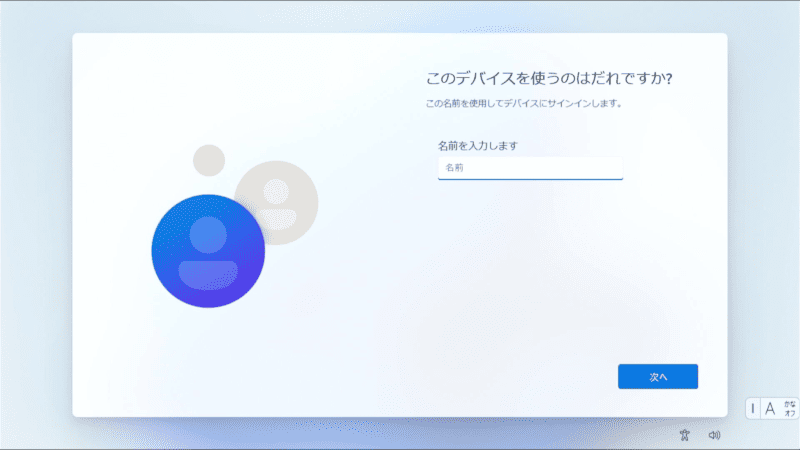
Task: Open the Accessibility options icon
Action: [x=685, y=435]
